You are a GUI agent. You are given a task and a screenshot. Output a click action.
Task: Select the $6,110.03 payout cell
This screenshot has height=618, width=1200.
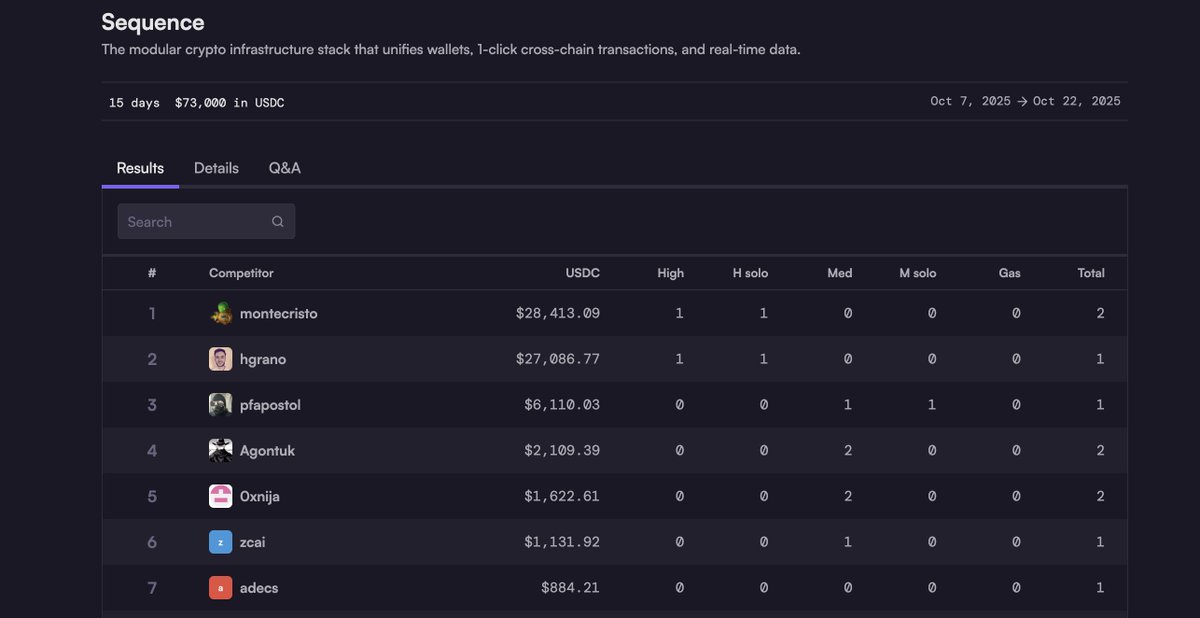pos(562,405)
